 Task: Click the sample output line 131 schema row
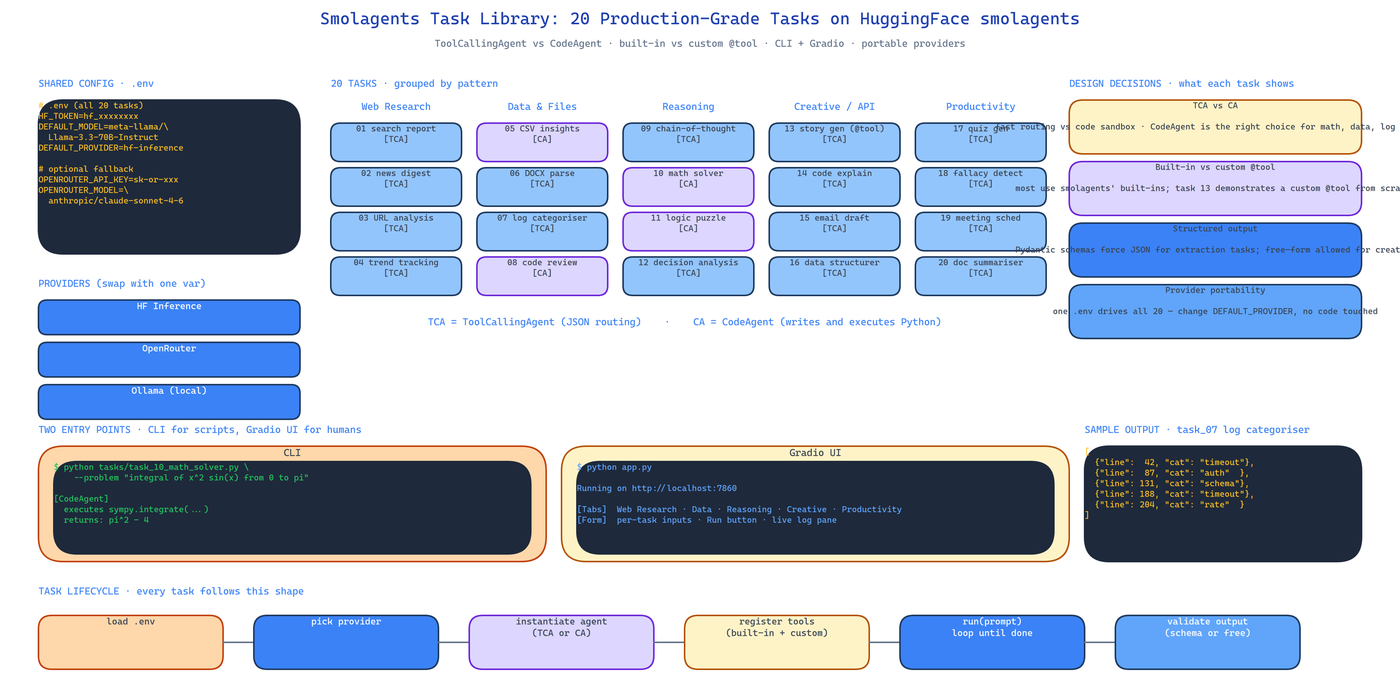[1172, 483]
